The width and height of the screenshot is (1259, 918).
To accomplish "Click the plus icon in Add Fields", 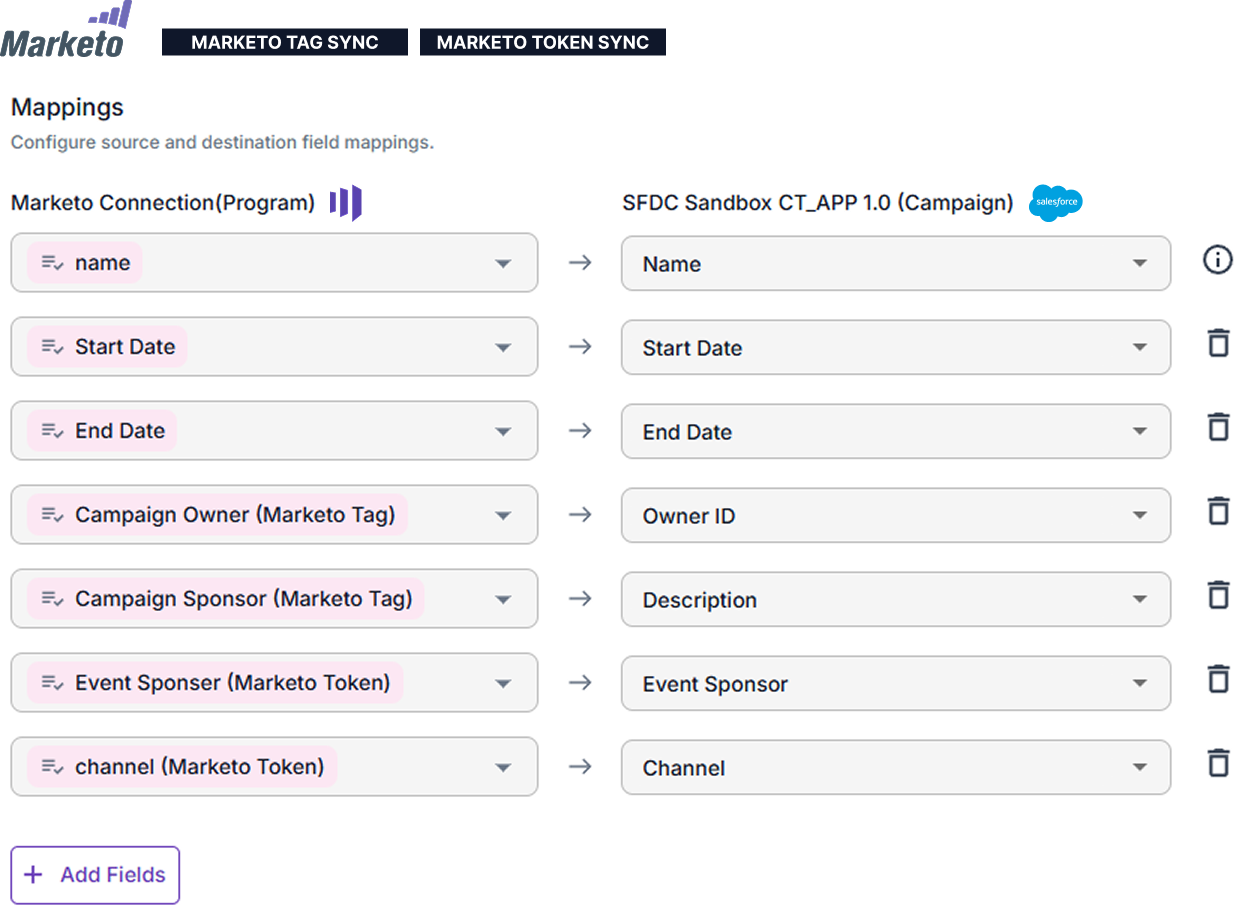I will 34,875.
